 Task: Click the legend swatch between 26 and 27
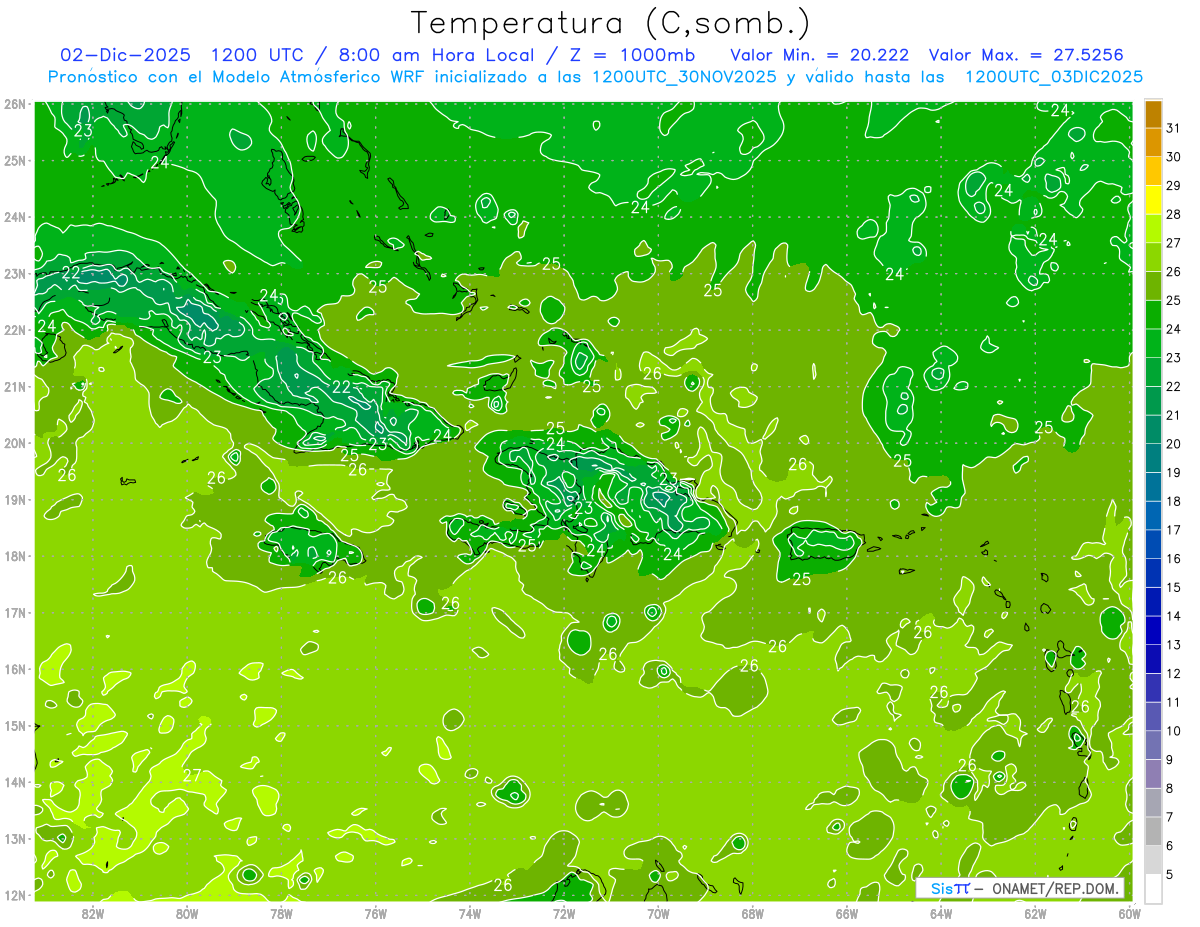coord(1153,257)
